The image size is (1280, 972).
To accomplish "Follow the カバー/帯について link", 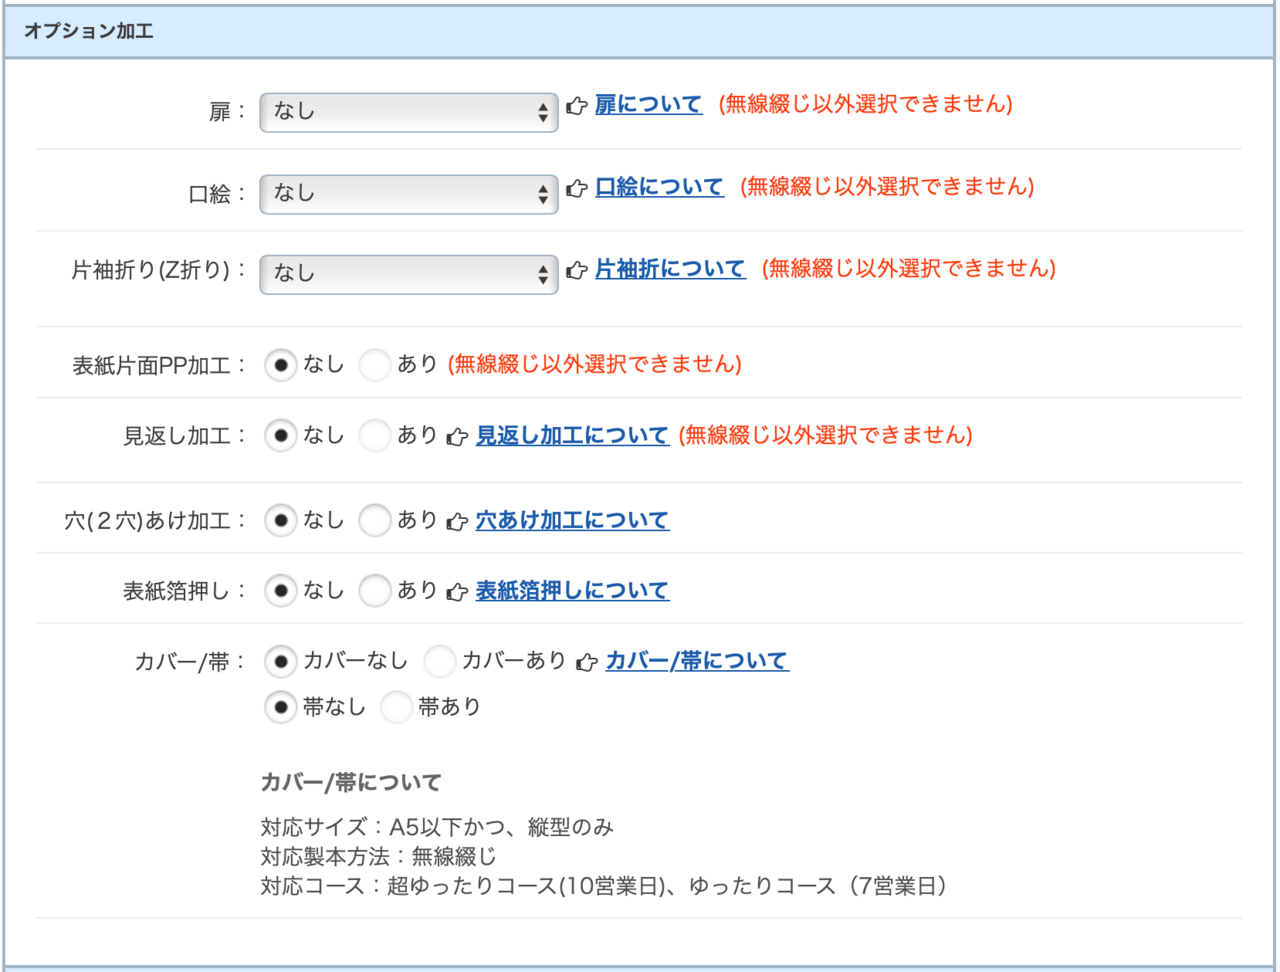I will [x=697, y=661].
